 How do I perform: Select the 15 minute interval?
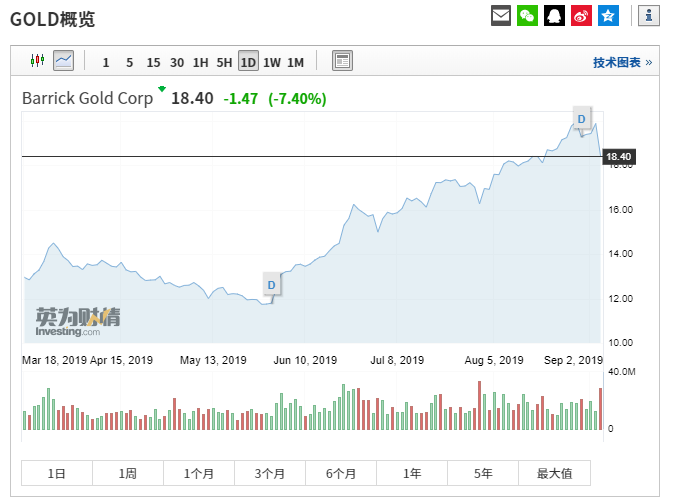click(153, 63)
